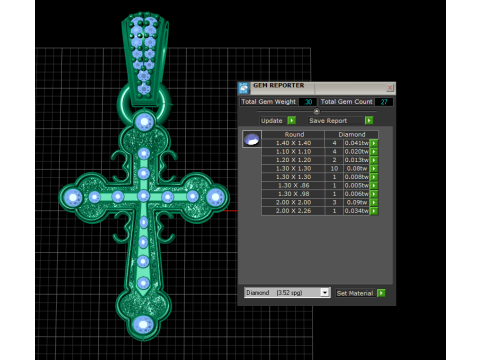The image size is (480, 360).
Task: Click green arrow on the 1.20 X 1.20 row
Action: (374, 160)
